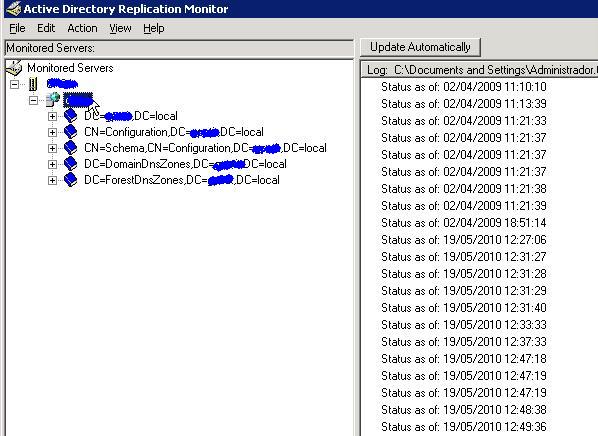Click the Monitored Servers root icon

point(14,68)
